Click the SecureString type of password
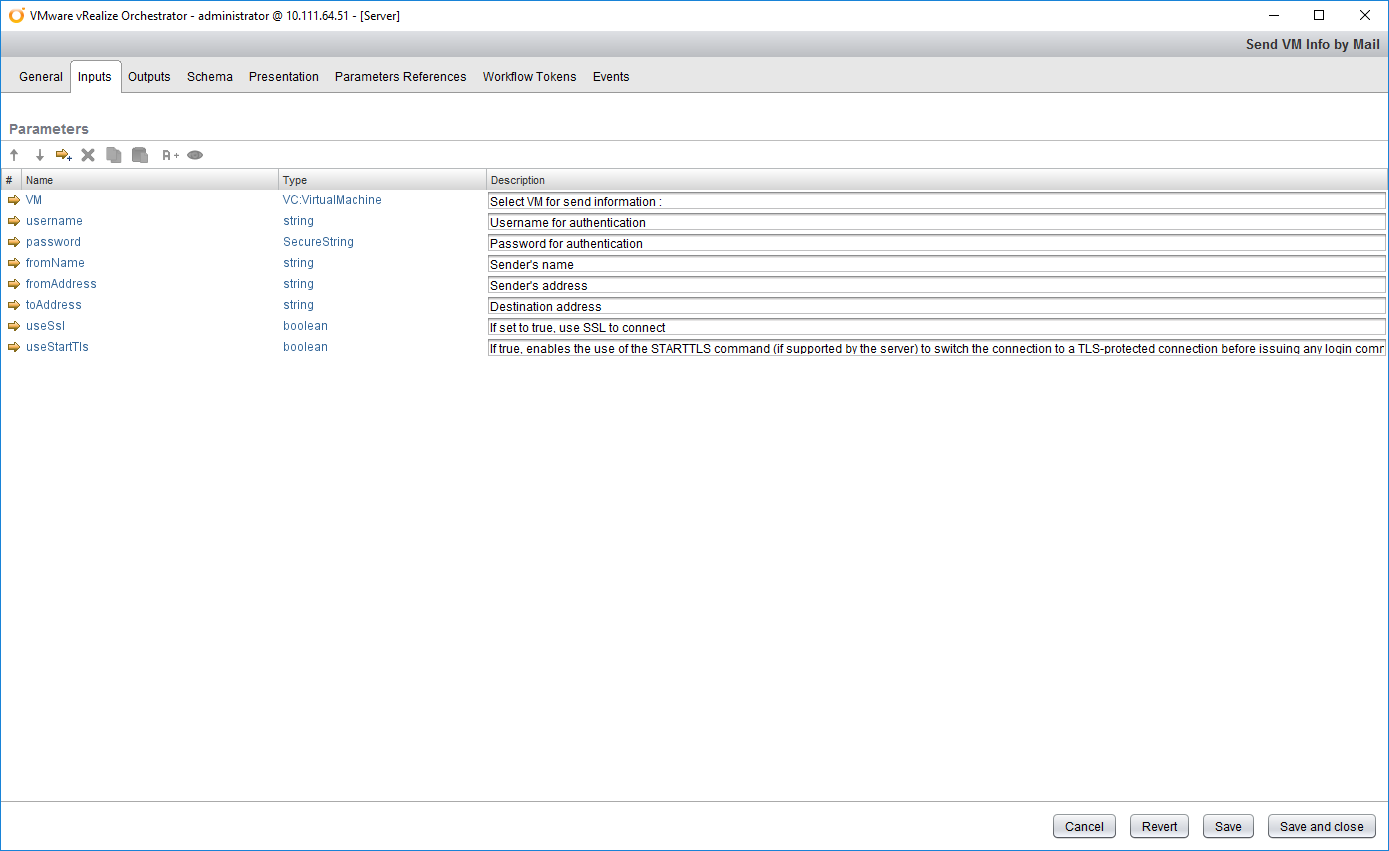 [318, 242]
